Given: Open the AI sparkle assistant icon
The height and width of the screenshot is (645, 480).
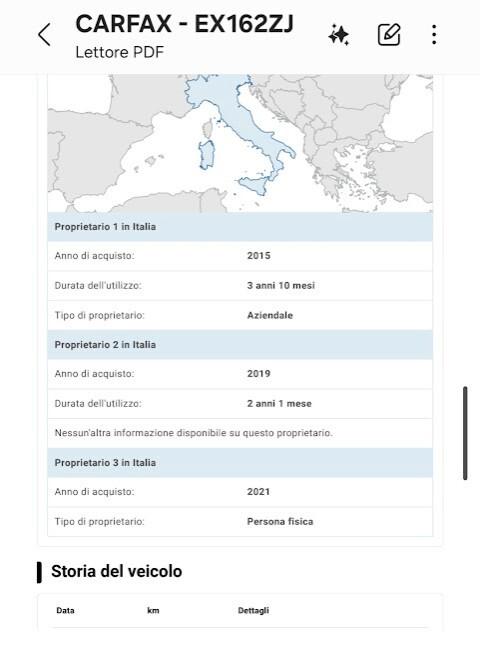Looking at the screenshot, I should 339,35.
